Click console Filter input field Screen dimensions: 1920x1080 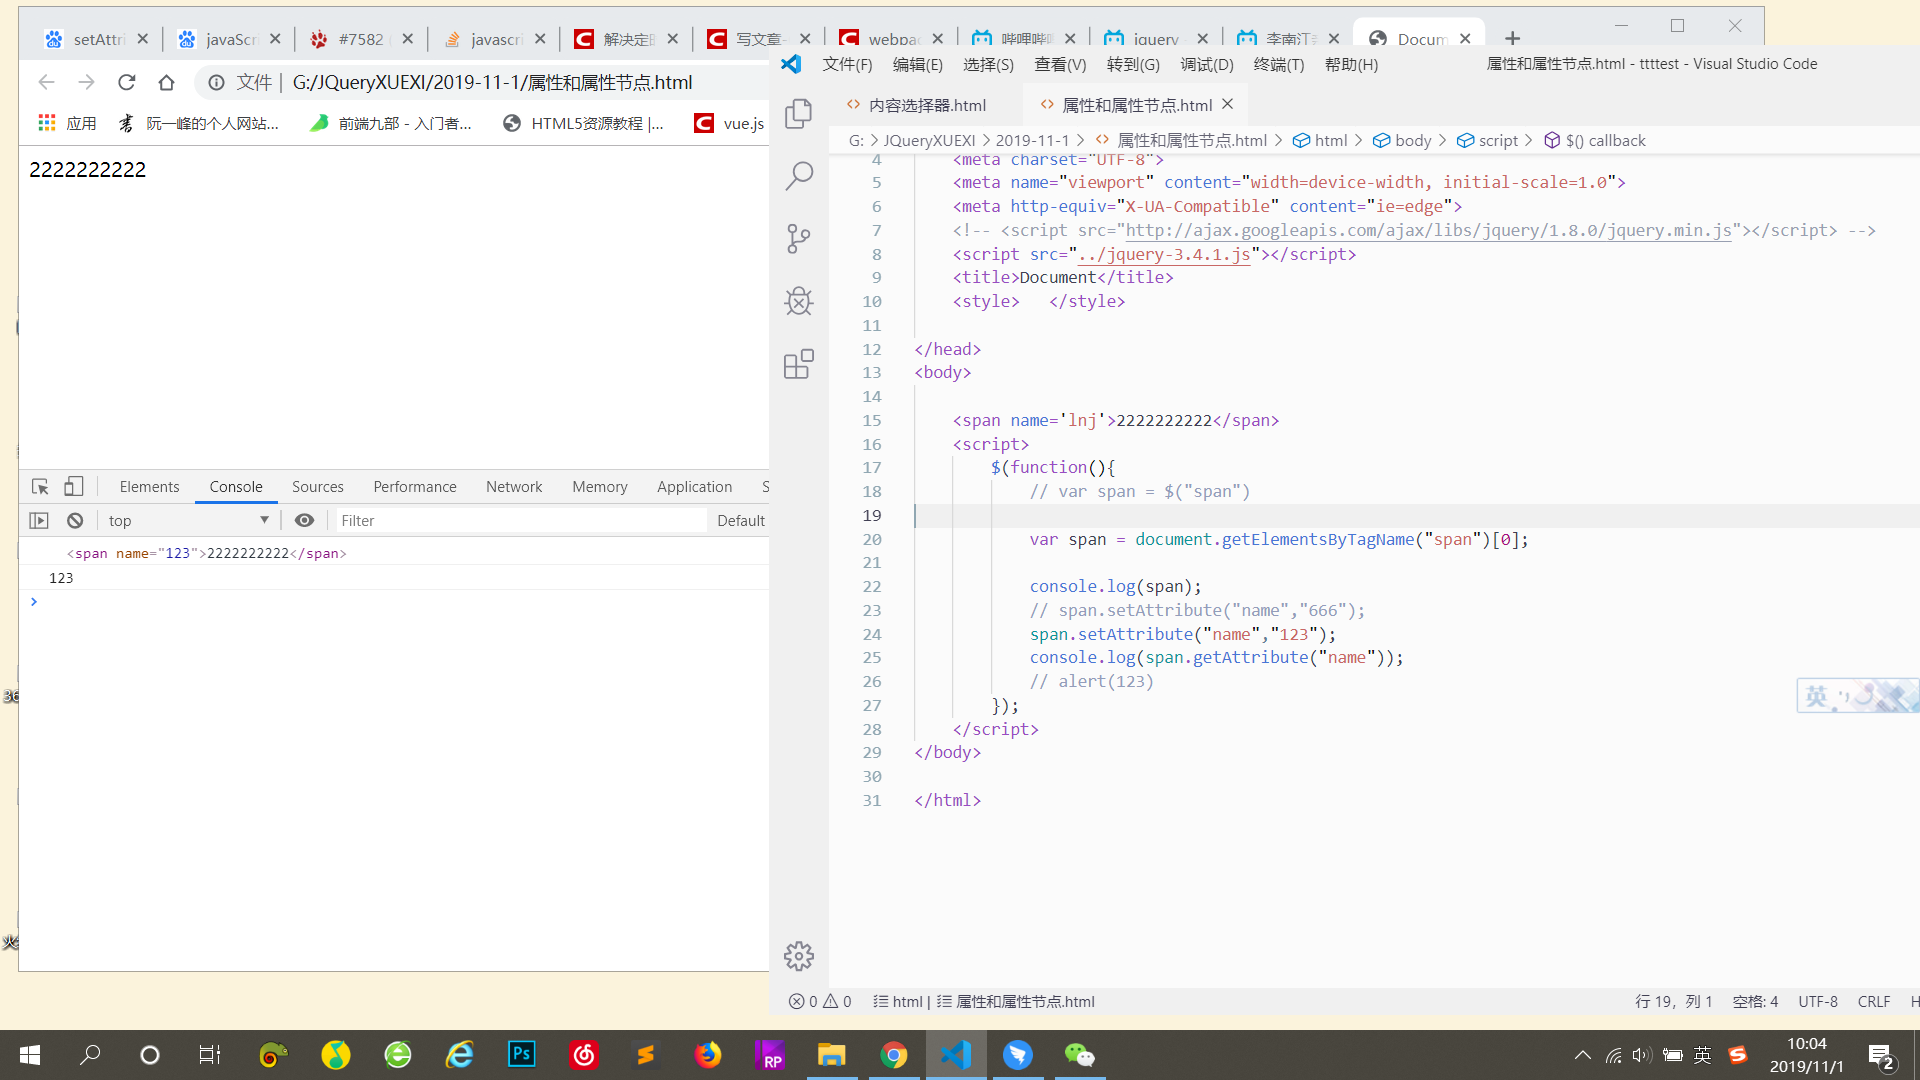coord(520,520)
